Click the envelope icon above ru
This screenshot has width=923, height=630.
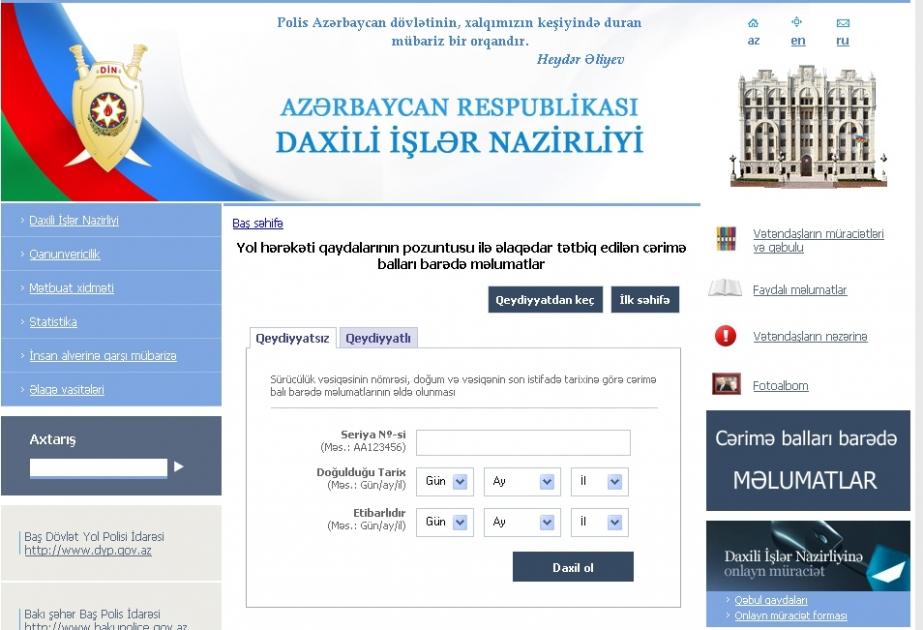(843, 23)
